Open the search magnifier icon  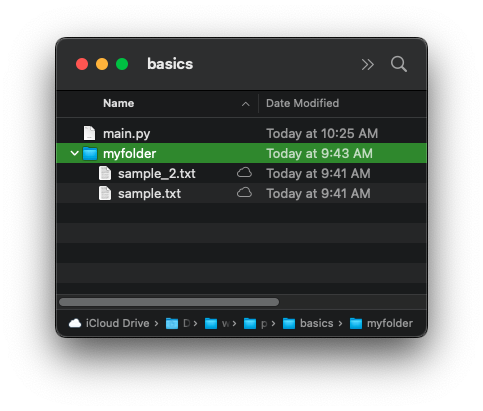[399, 64]
